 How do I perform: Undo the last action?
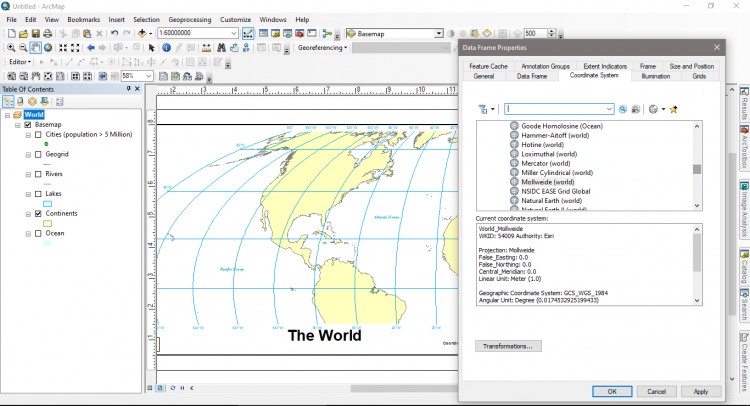click(114, 33)
